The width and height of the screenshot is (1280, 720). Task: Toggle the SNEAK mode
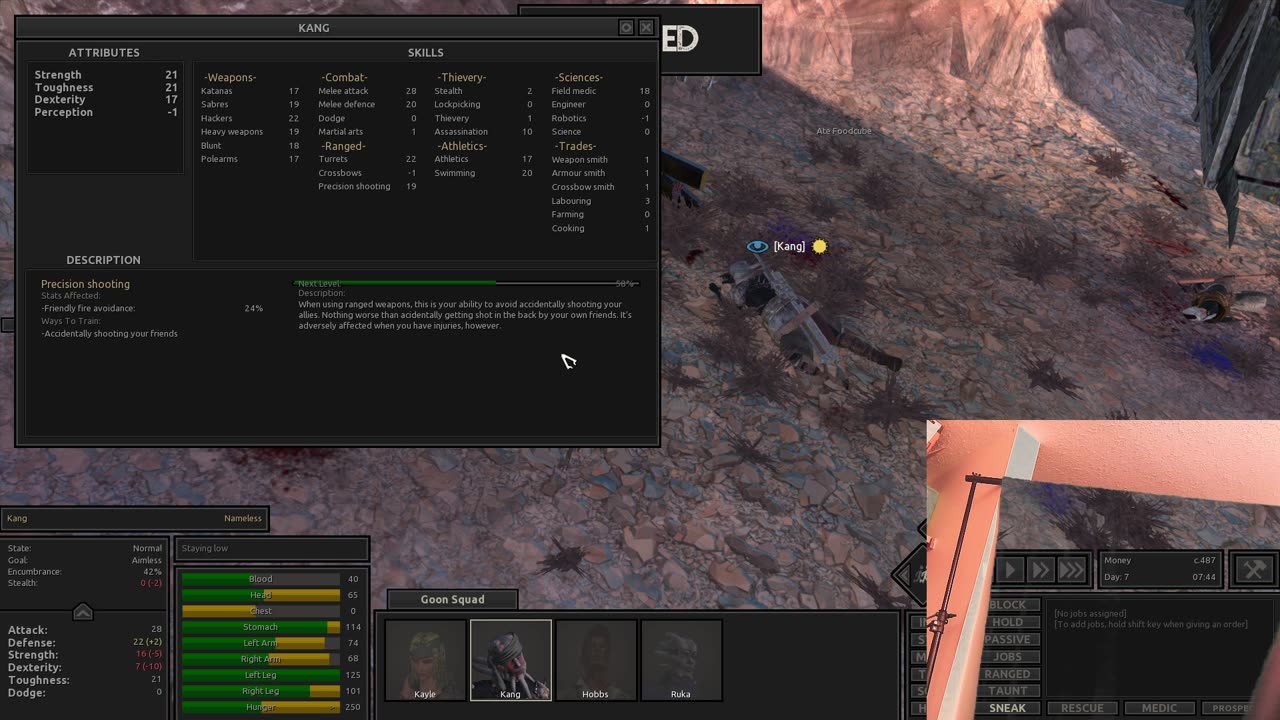[1007, 708]
